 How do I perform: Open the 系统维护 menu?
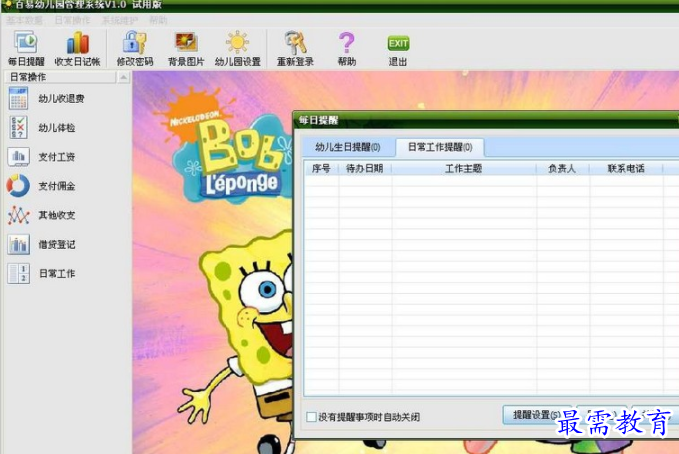120,20
